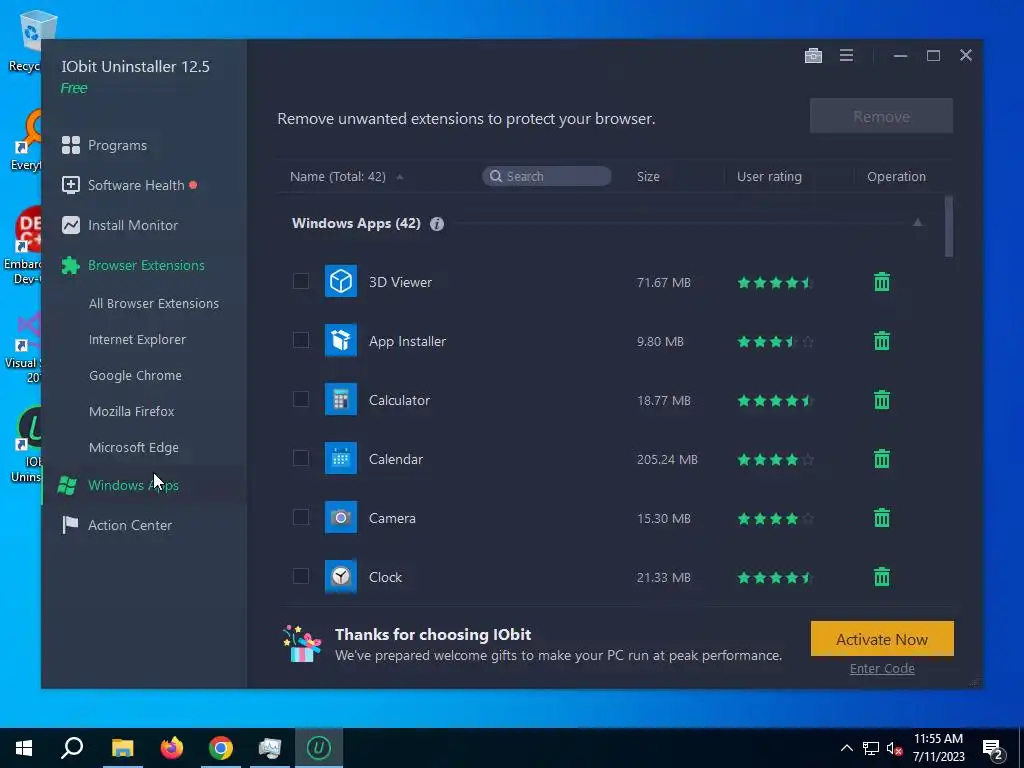The width and height of the screenshot is (1024, 768).
Task: Check the App Installer checkbox
Action: (301, 340)
